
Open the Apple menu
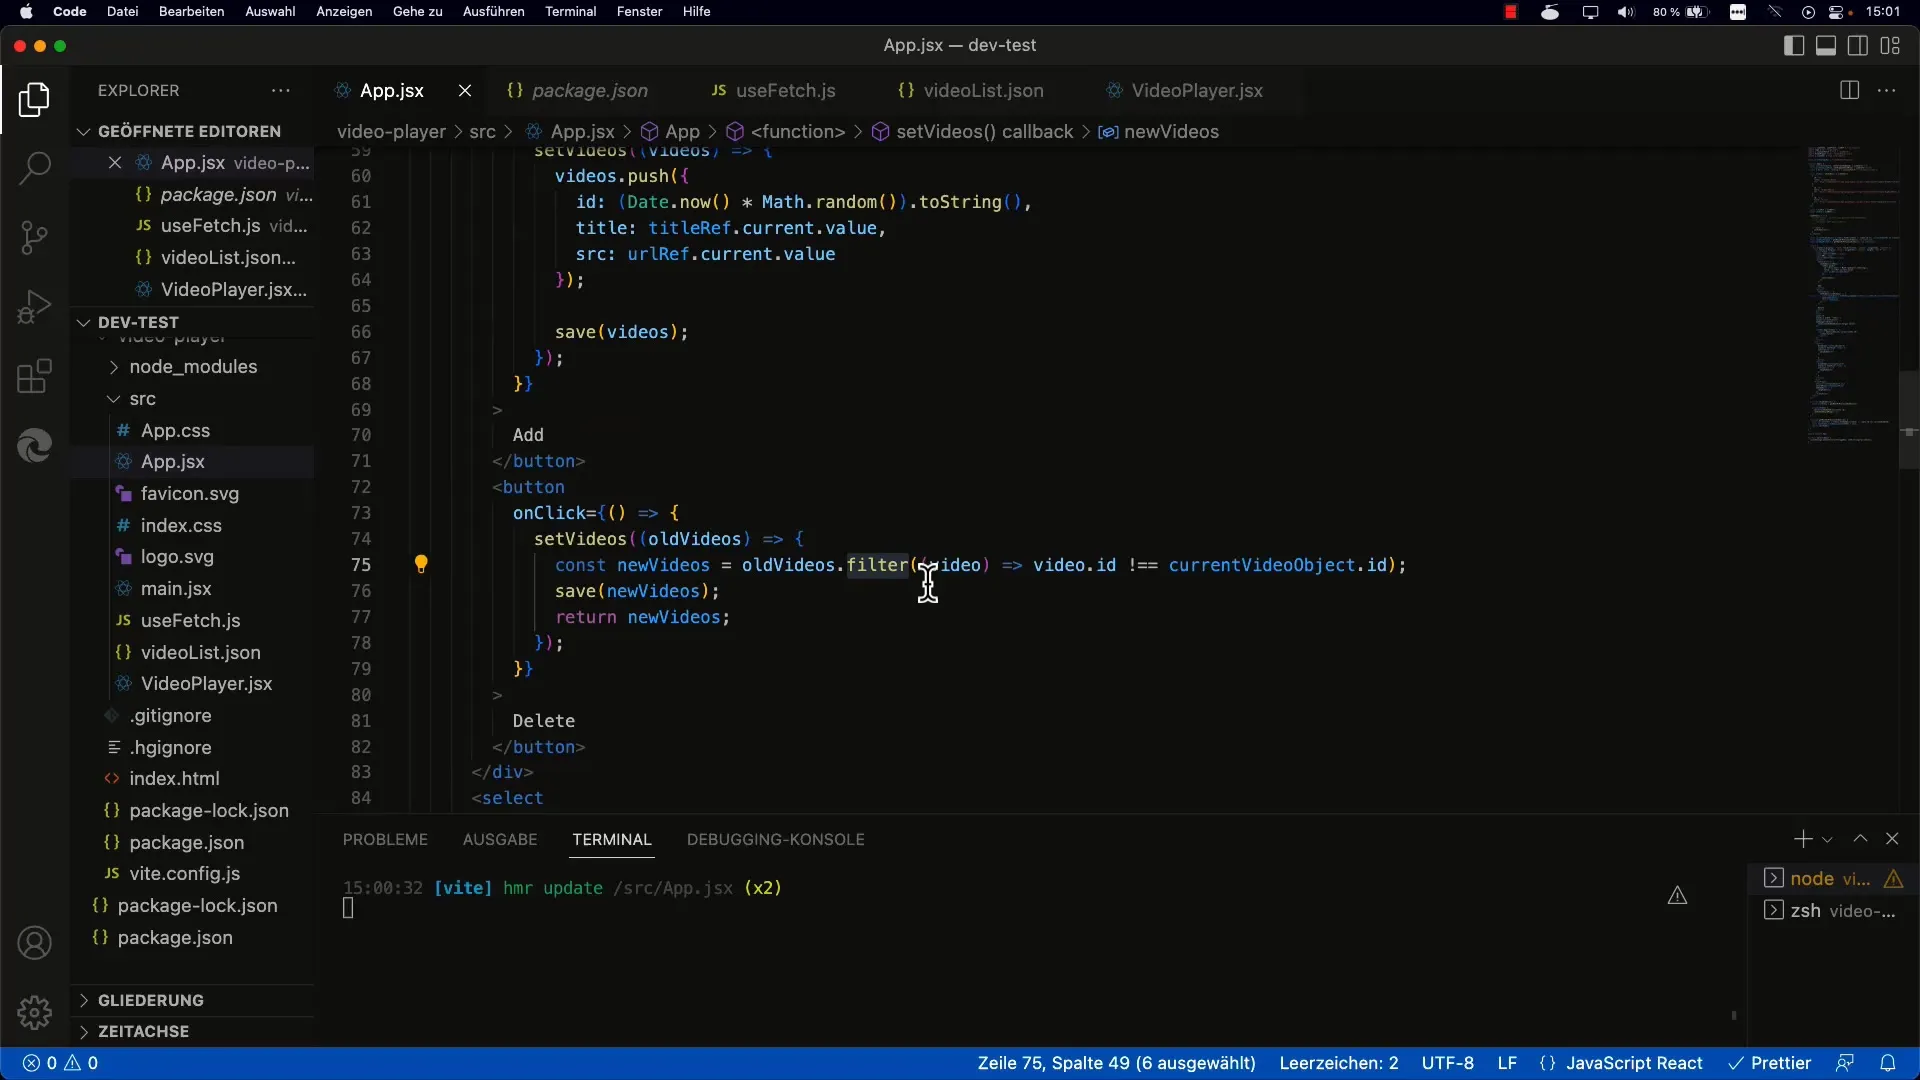[x=26, y=12]
